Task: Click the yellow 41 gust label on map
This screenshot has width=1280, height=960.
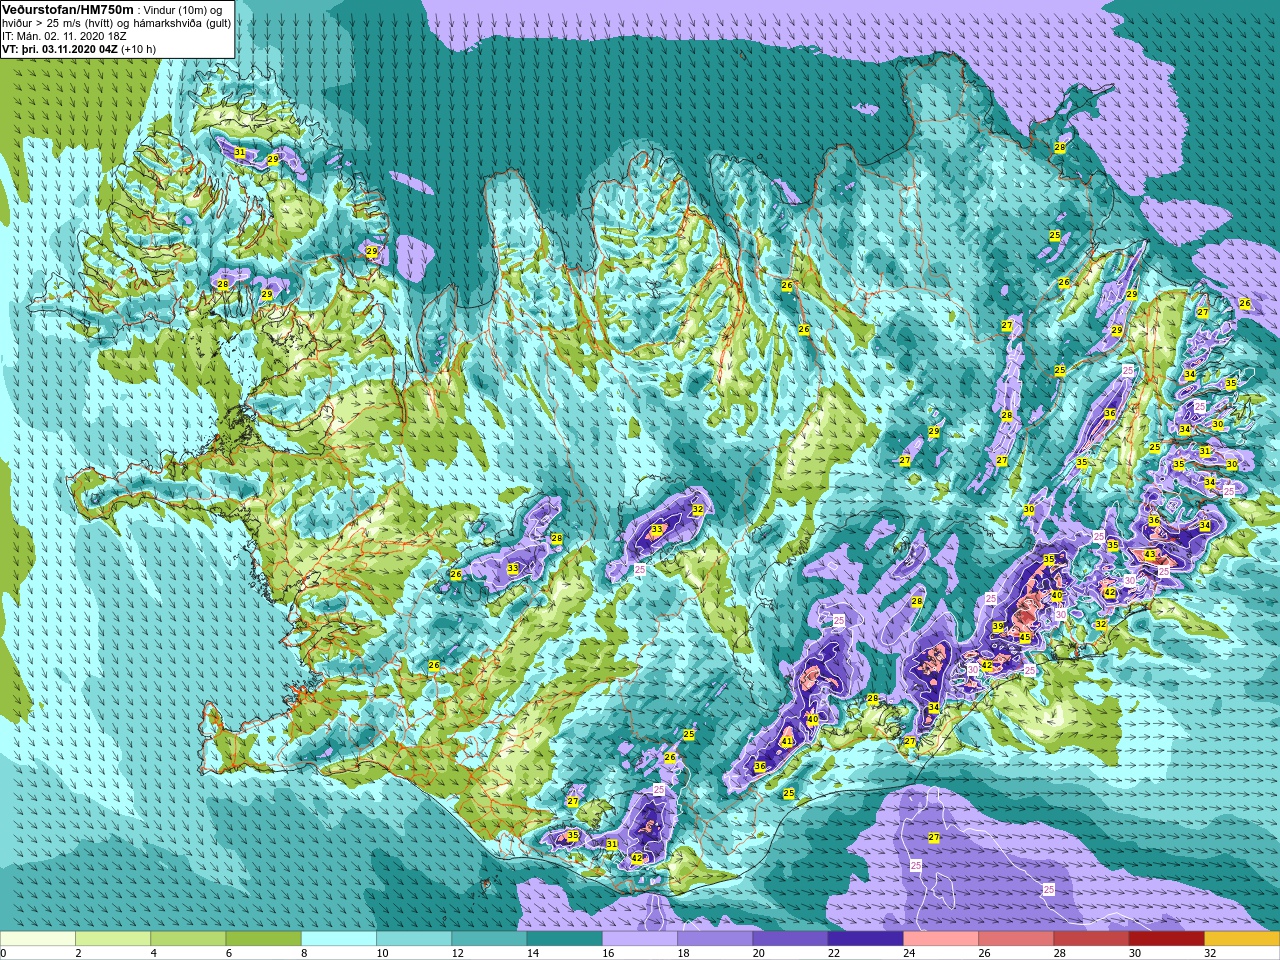Action: [787, 741]
